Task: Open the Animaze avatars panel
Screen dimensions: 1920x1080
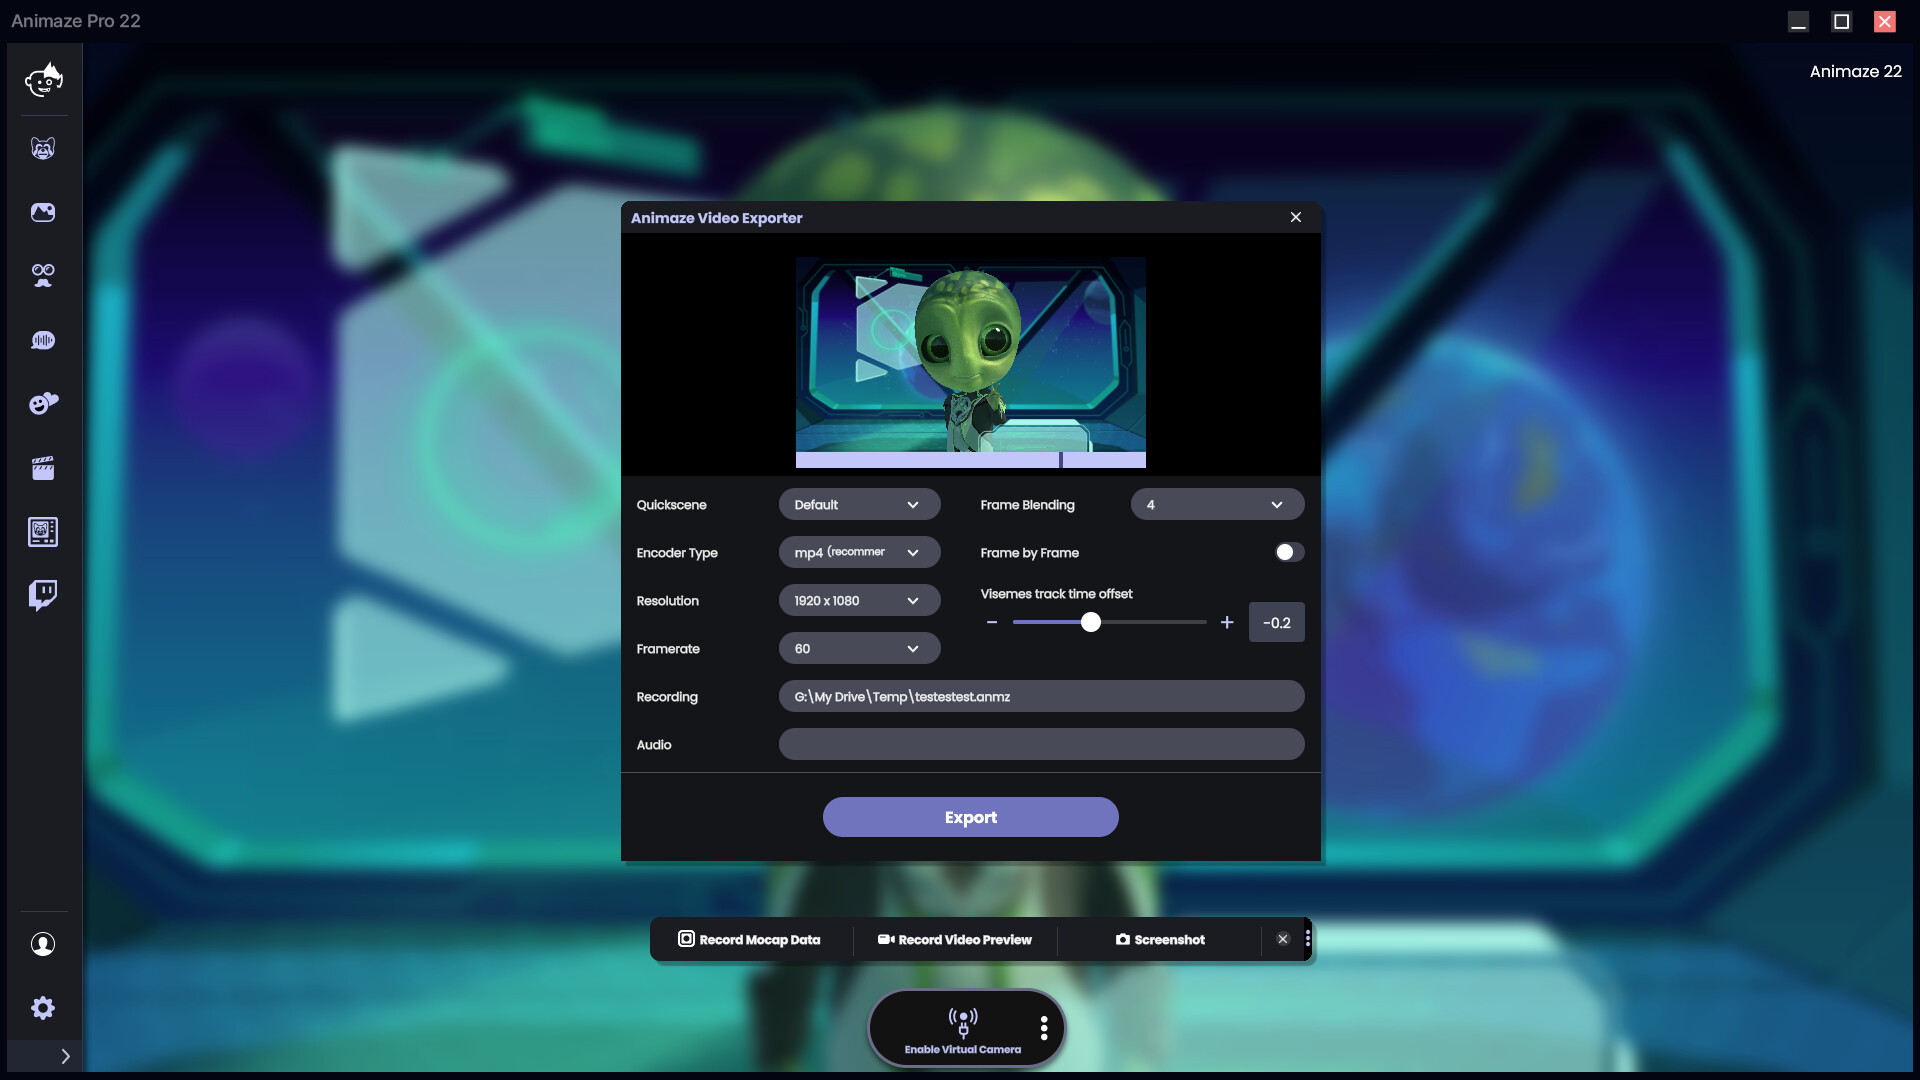Action: (43, 80)
